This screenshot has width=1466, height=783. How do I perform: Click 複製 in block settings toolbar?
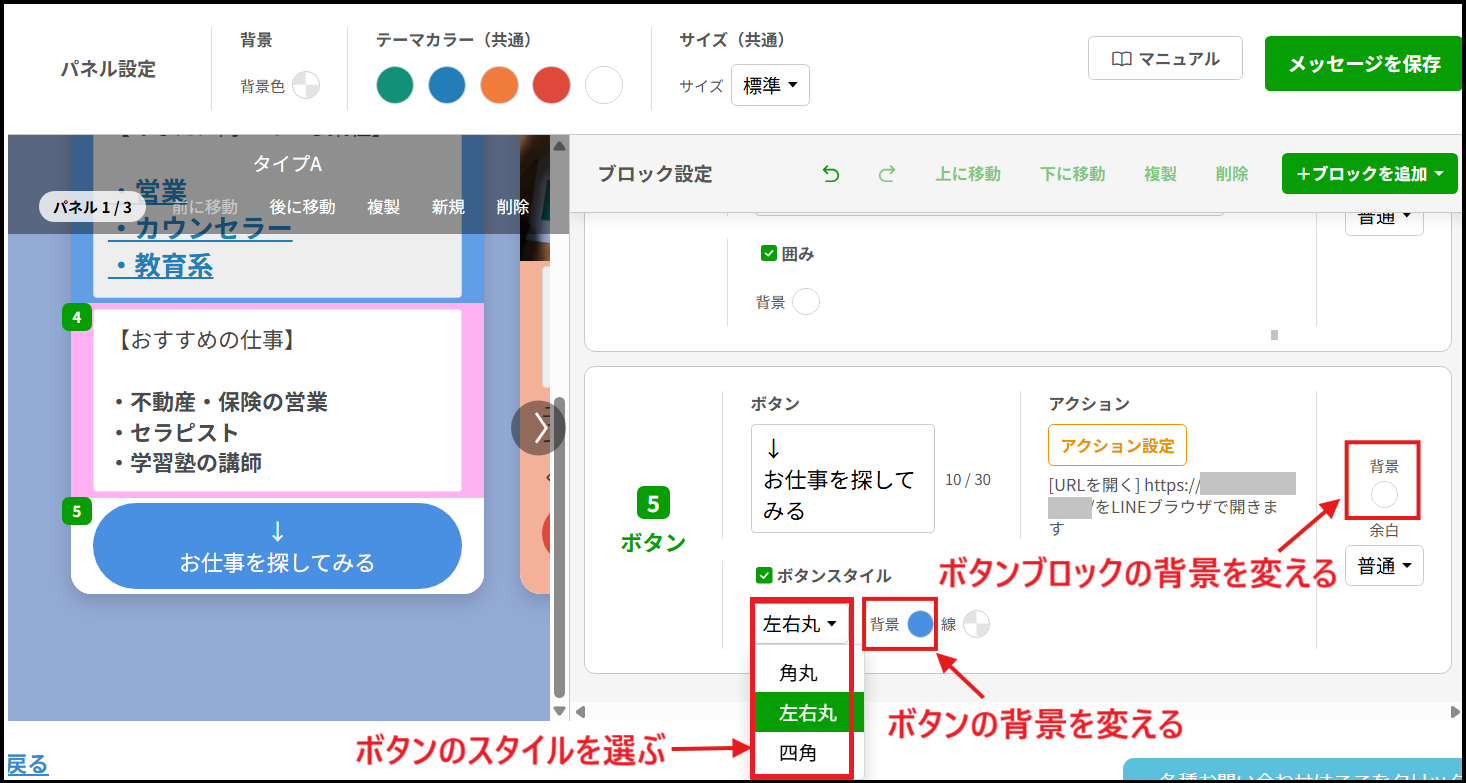(x=1160, y=174)
